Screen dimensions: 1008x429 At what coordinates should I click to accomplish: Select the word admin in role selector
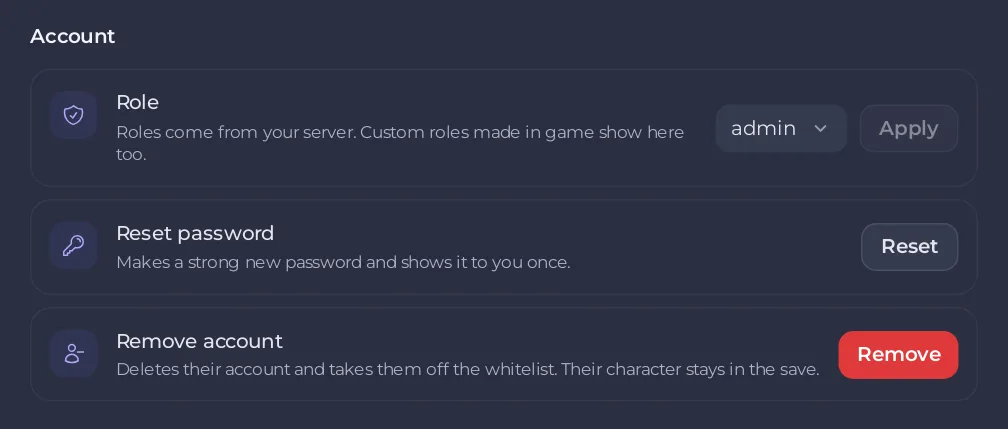(x=764, y=129)
